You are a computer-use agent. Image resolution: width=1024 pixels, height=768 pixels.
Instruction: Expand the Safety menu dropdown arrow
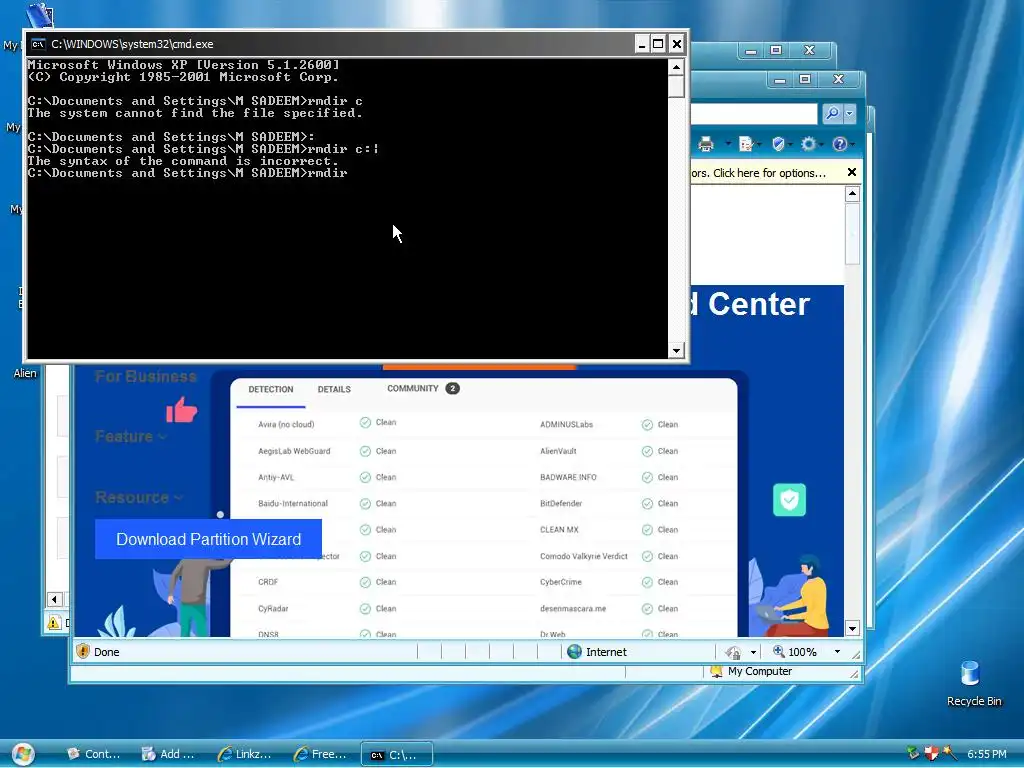[x=790, y=144]
